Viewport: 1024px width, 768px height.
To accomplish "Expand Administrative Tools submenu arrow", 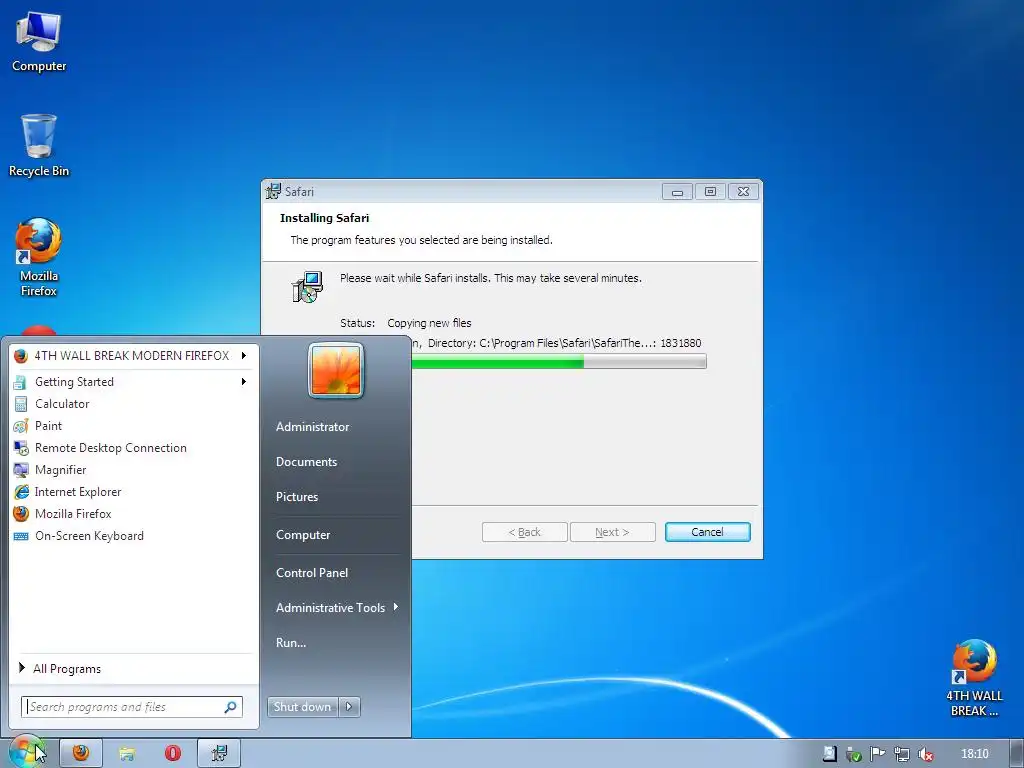I will 396,607.
